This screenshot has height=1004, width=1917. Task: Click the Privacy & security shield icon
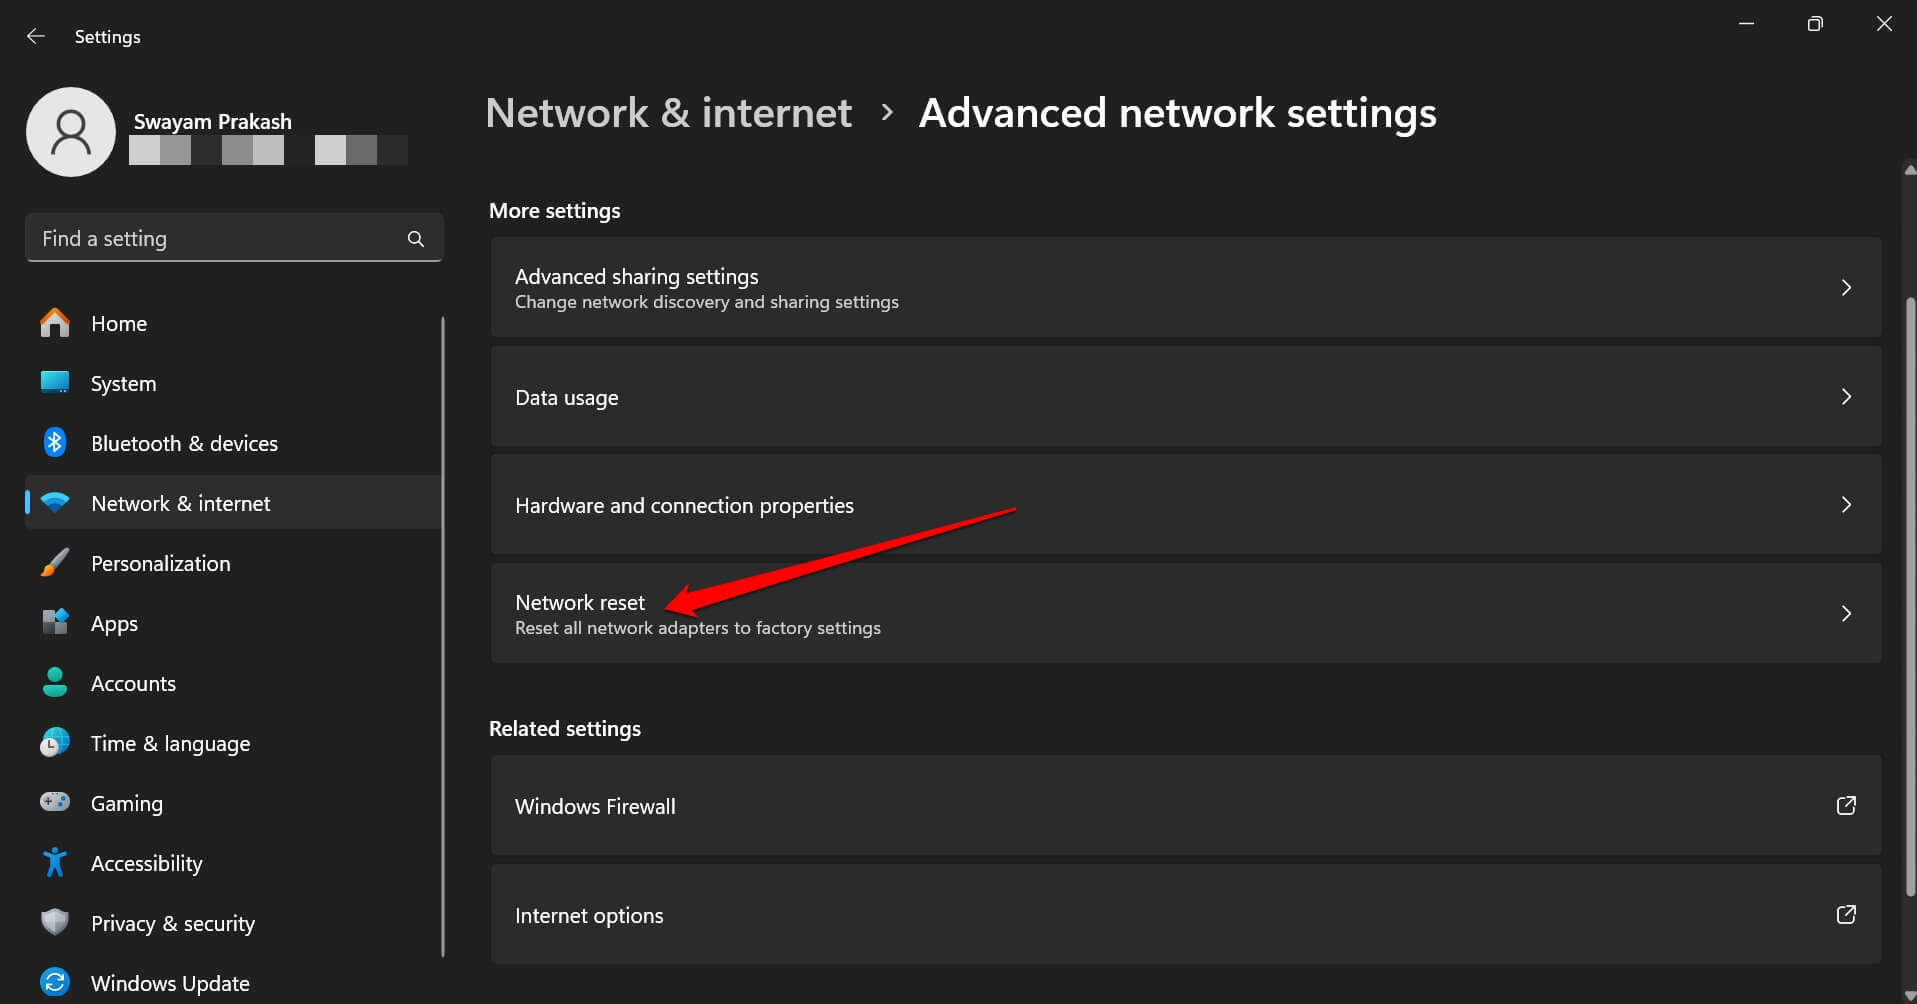coord(55,922)
